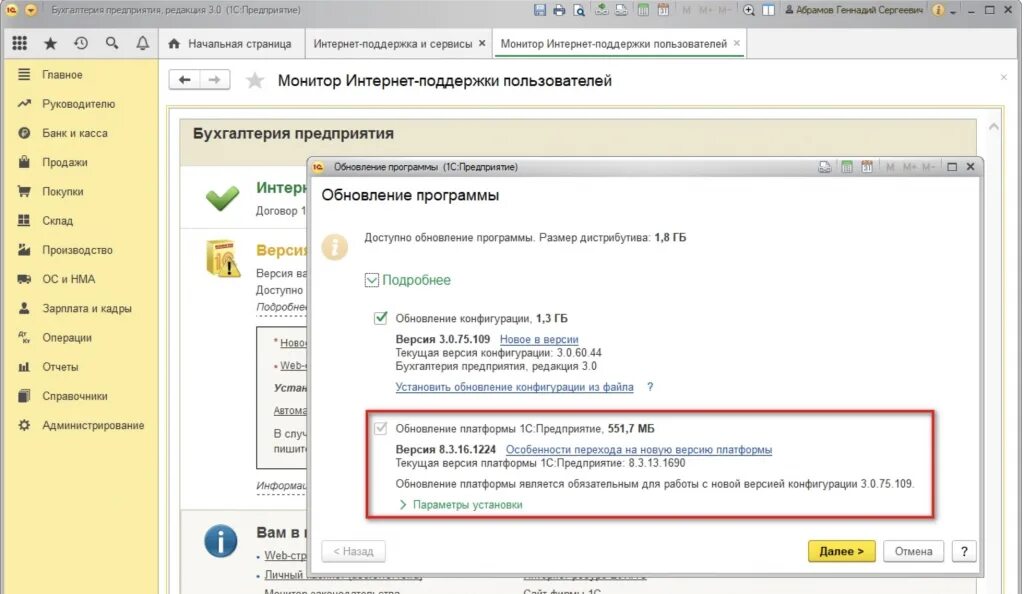Screen dimensions: 1024x594
Task: Click the question mark beside install-from-file link
Action: [650, 387]
